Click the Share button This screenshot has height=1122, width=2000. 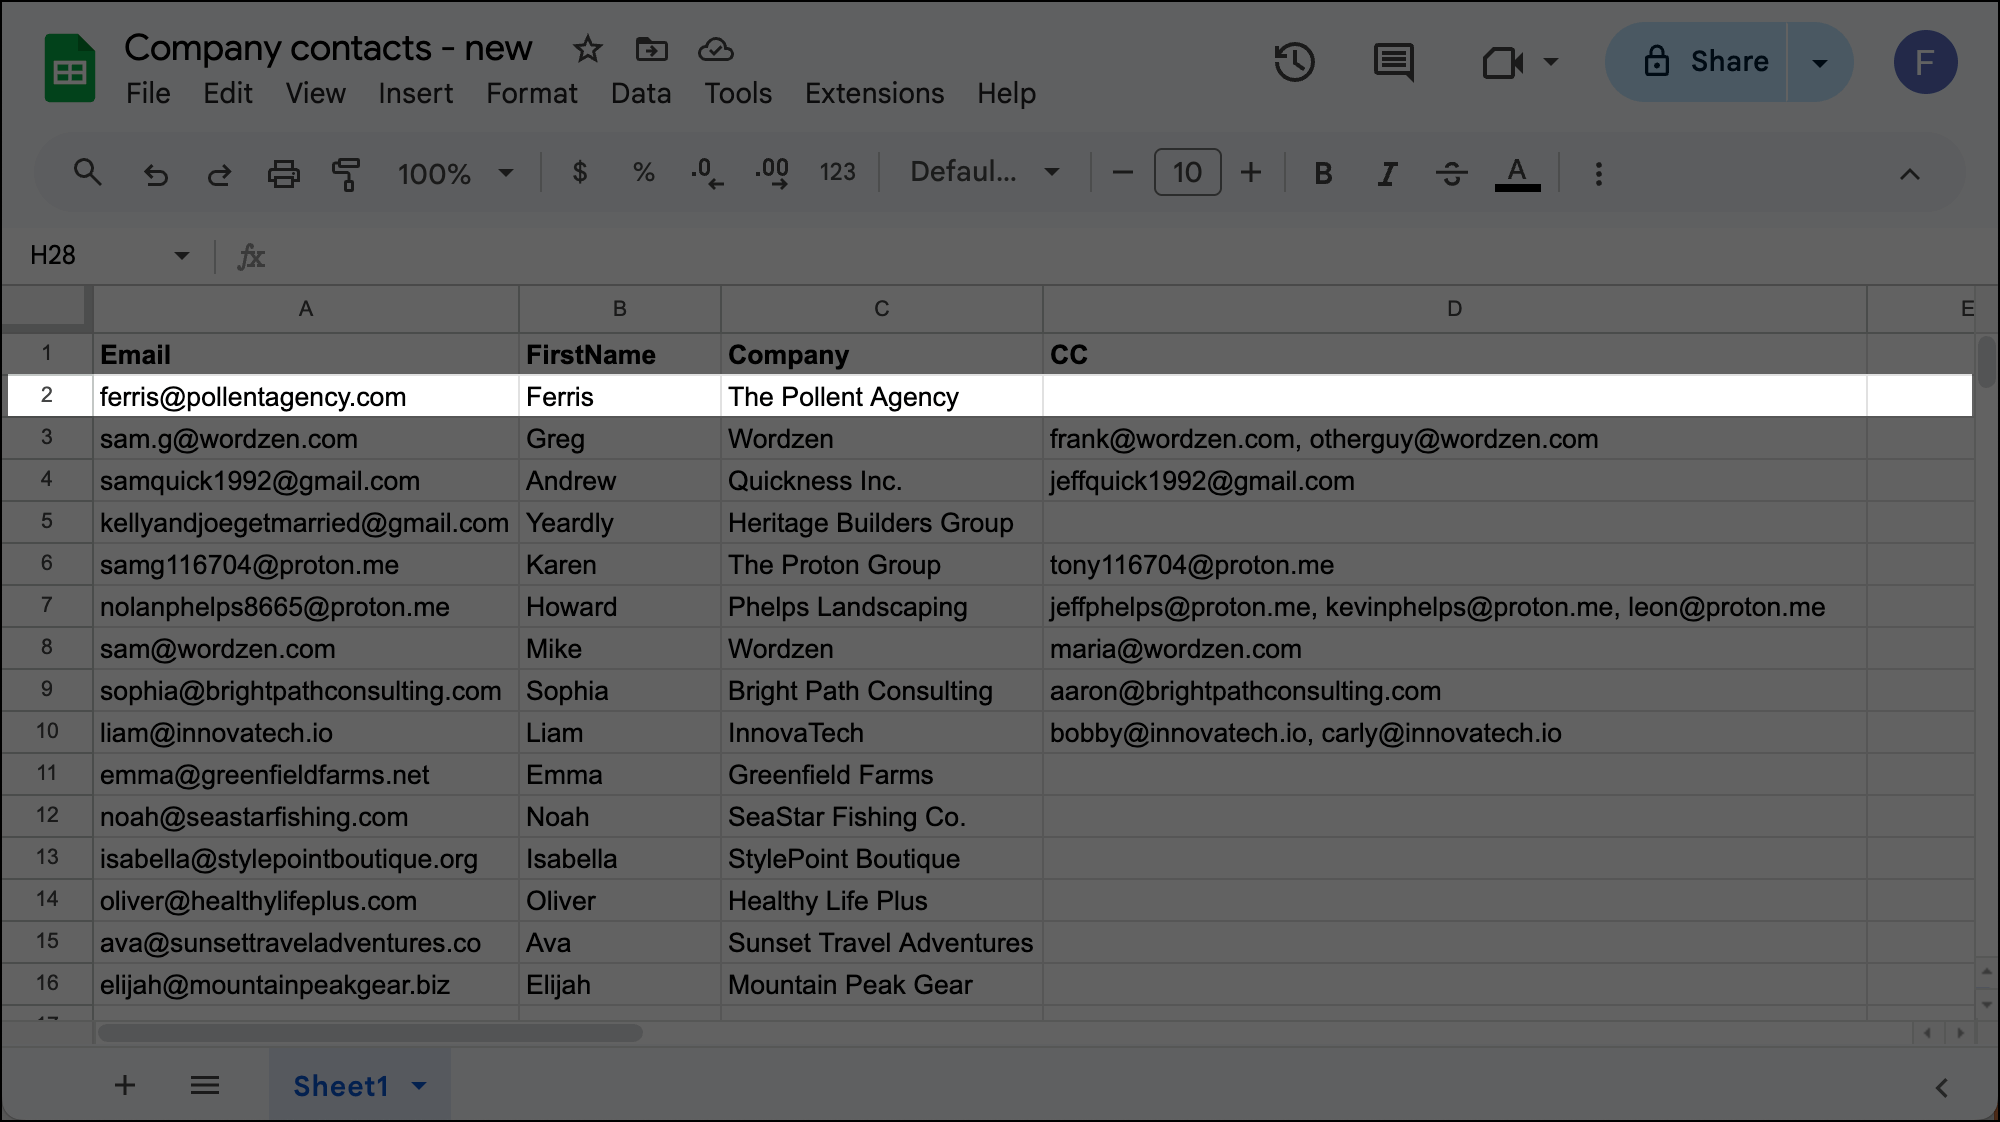pyautogui.click(x=1706, y=62)
